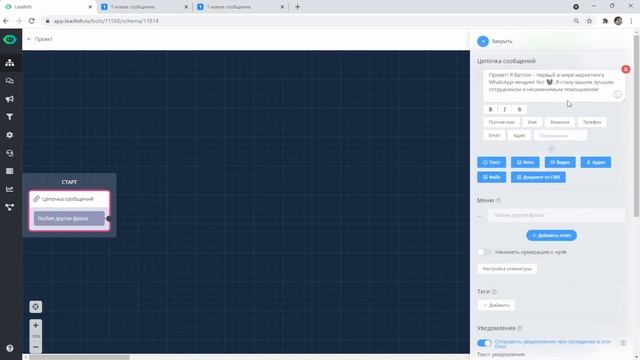The width and height of the screenshot is (640, 360).
Task: Click the menu answer input field
Action: pyautogui.click(x=556, y=215)
